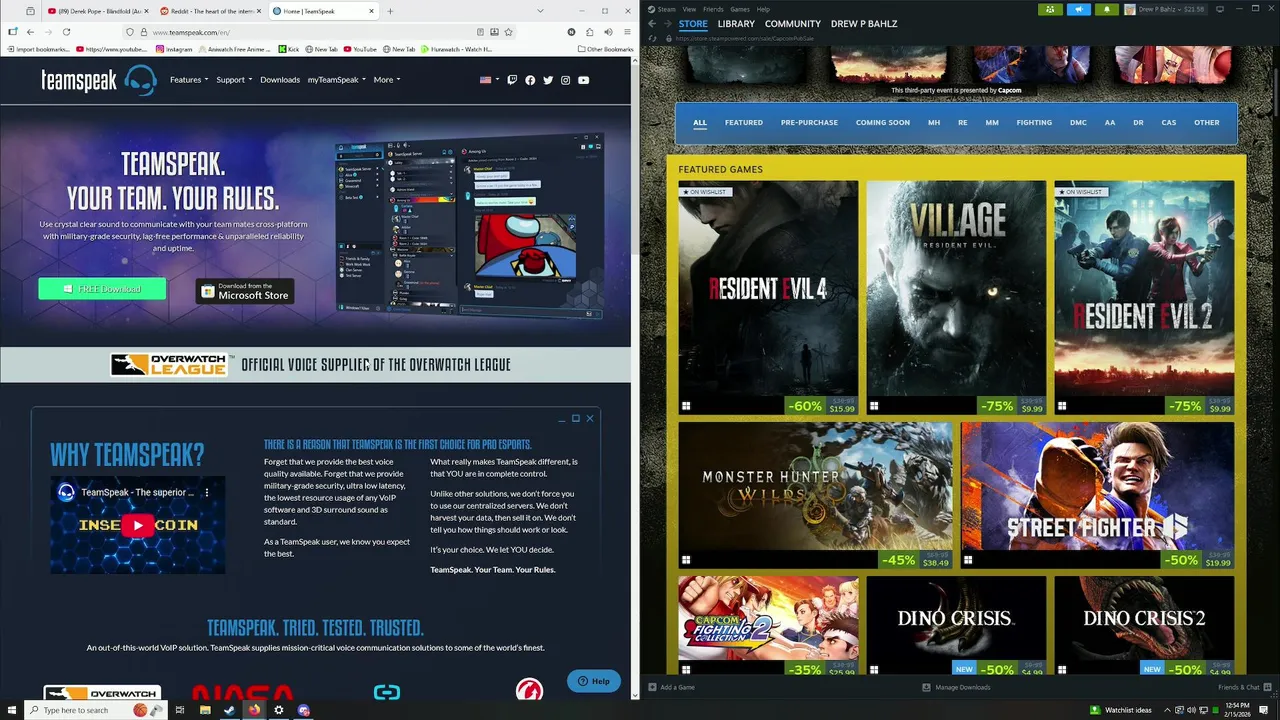The image size is (1280, 720).
Task: Click Download from the Microsoft Store
Action: (245, 291)
